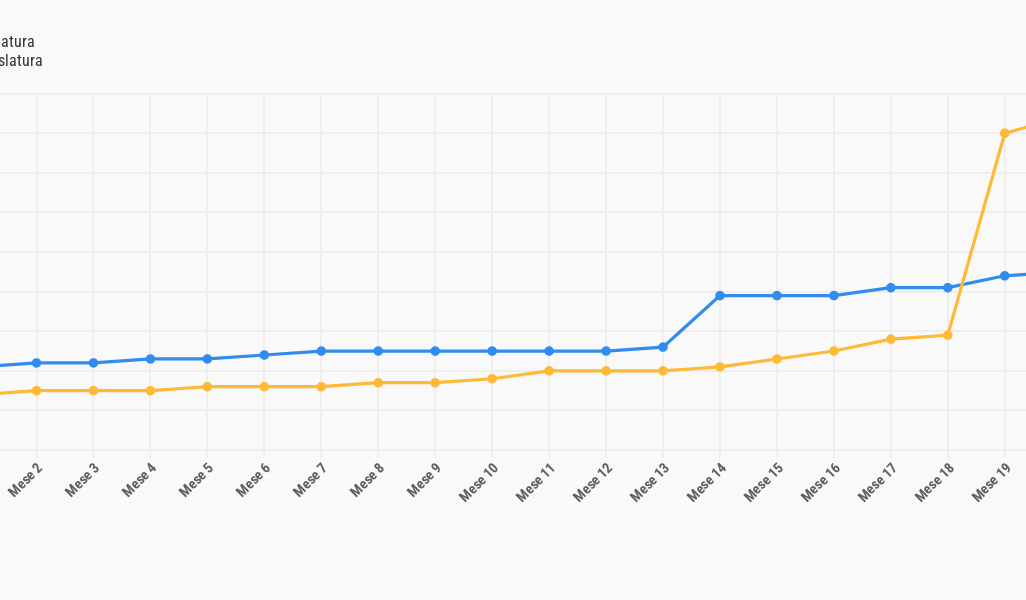Image resolution: width=1026 pixels, height=600 pixels.
Task: Click the blue data point at Mese 13
Action: click(x=663, y=347)
